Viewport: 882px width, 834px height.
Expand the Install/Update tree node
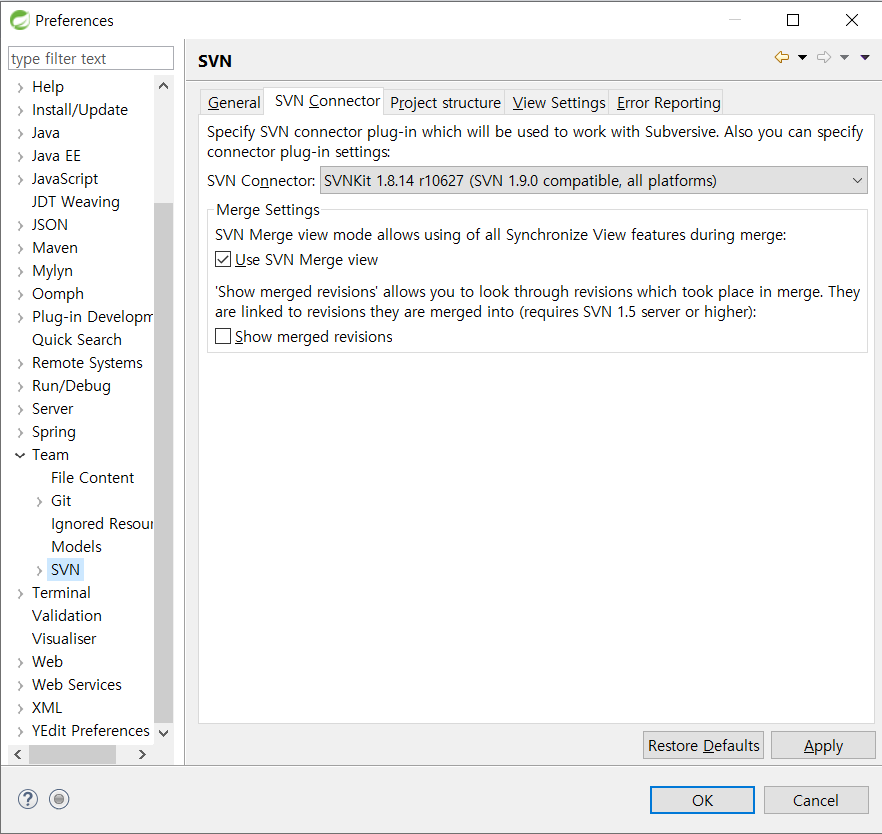(x=20, y=110)
